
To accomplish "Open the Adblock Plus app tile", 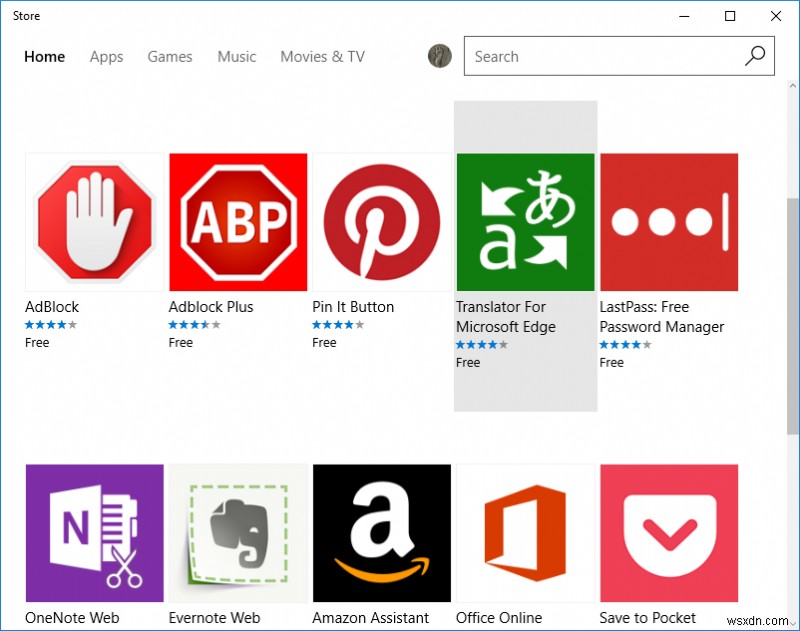I will tap(237, 220).
